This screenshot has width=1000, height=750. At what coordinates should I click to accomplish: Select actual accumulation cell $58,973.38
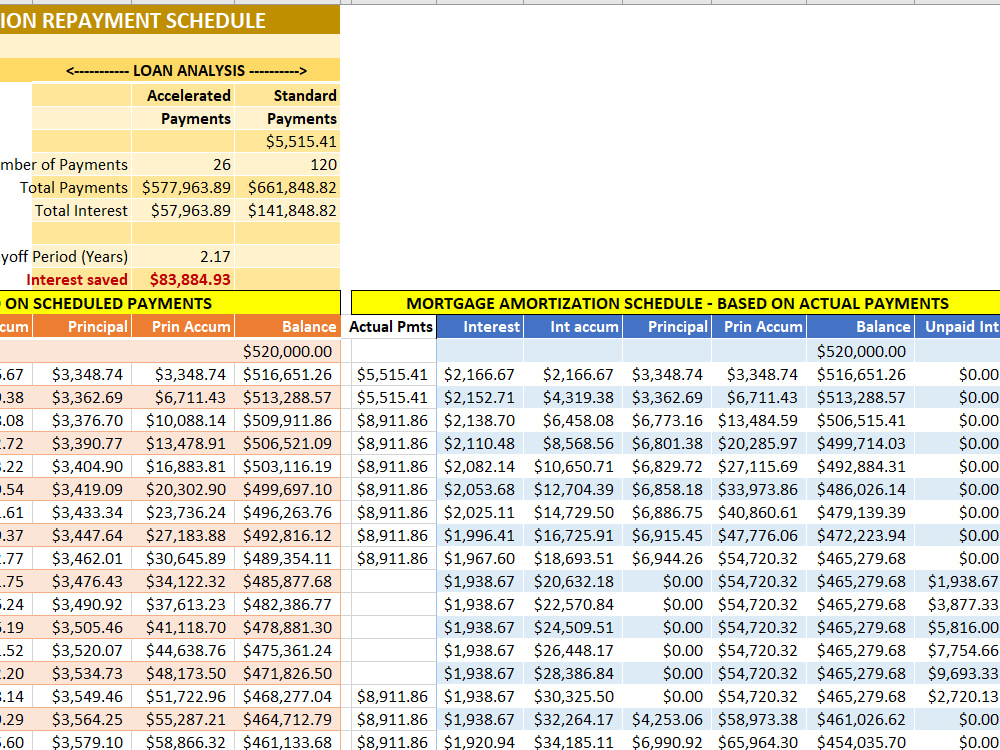[x=759, y=719]
